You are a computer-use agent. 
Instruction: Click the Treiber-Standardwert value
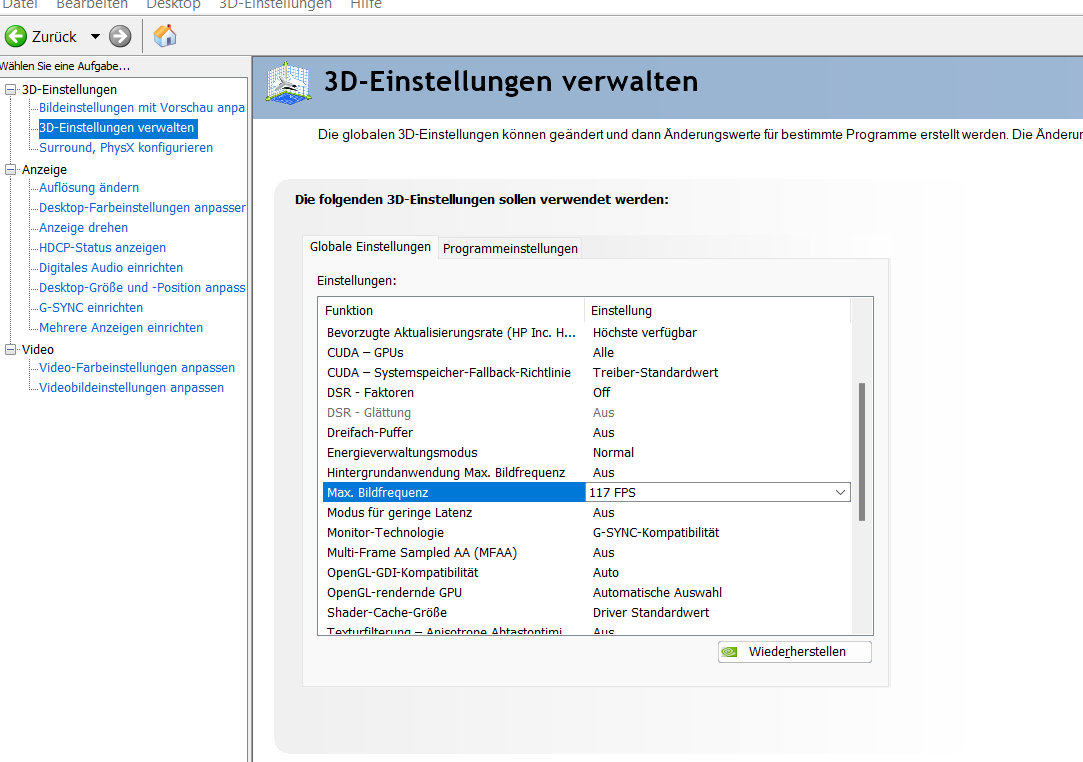click(655, 373)
